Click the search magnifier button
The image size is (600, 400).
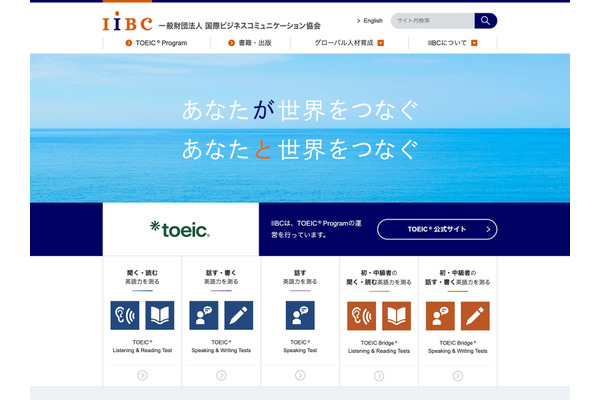click(x=485, y=21)
